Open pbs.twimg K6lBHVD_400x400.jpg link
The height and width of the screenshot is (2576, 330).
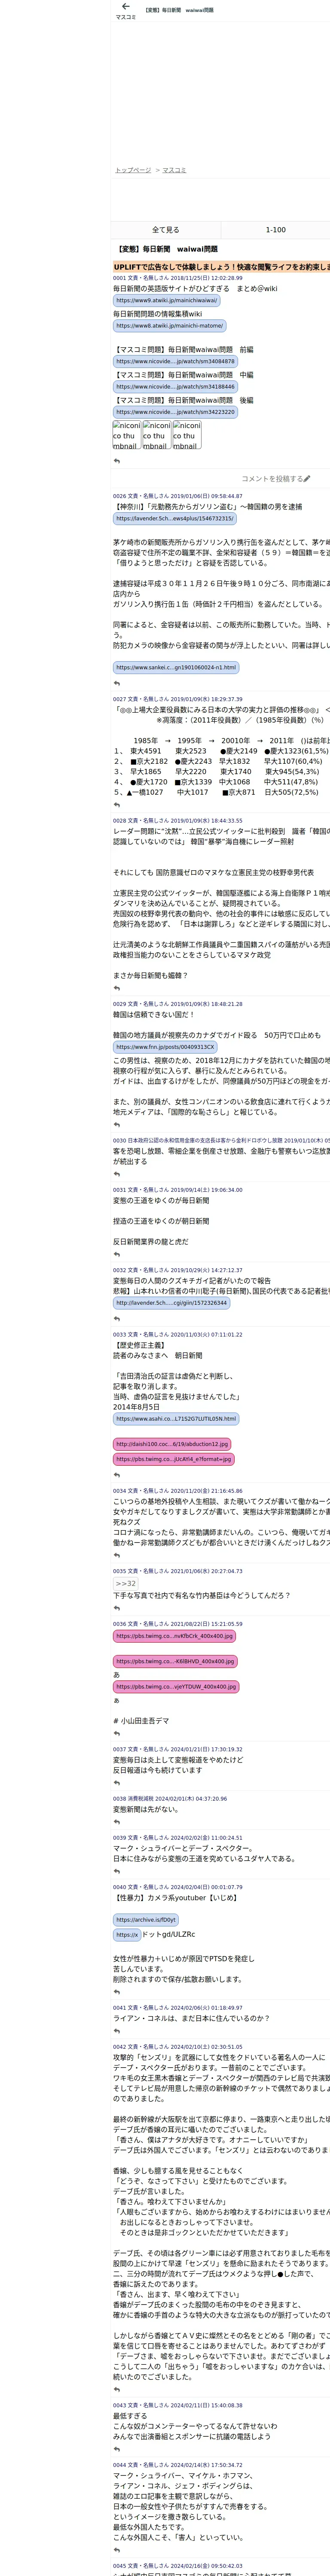tap(175, 1662)
